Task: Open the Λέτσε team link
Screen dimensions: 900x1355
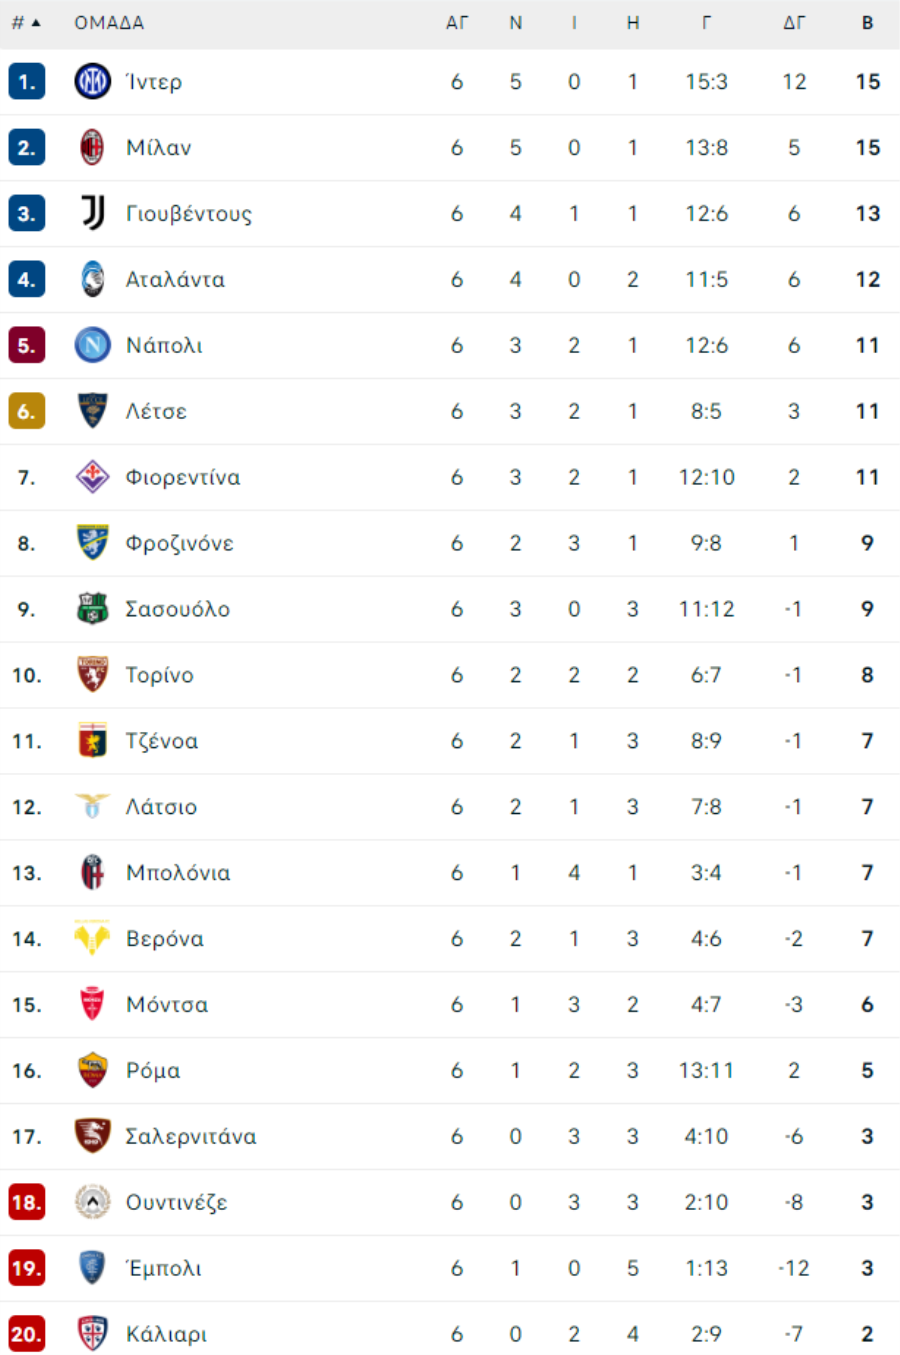Action: (156, 411)
